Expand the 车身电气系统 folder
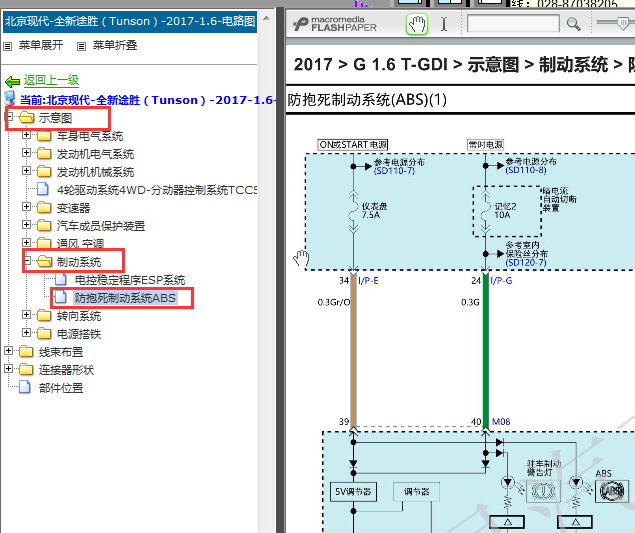 [x=26, y=135]
